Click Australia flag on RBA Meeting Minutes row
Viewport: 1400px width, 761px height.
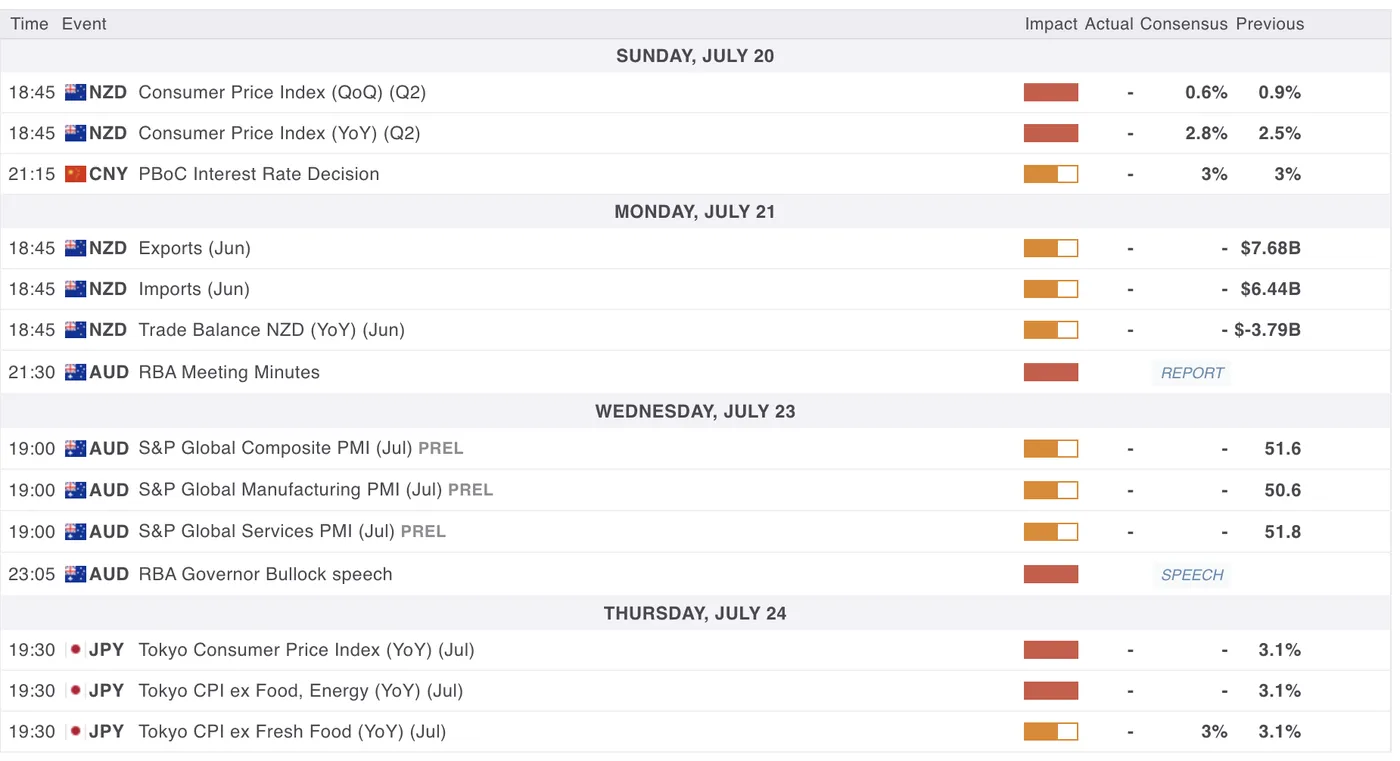click(x=75, y=372)
